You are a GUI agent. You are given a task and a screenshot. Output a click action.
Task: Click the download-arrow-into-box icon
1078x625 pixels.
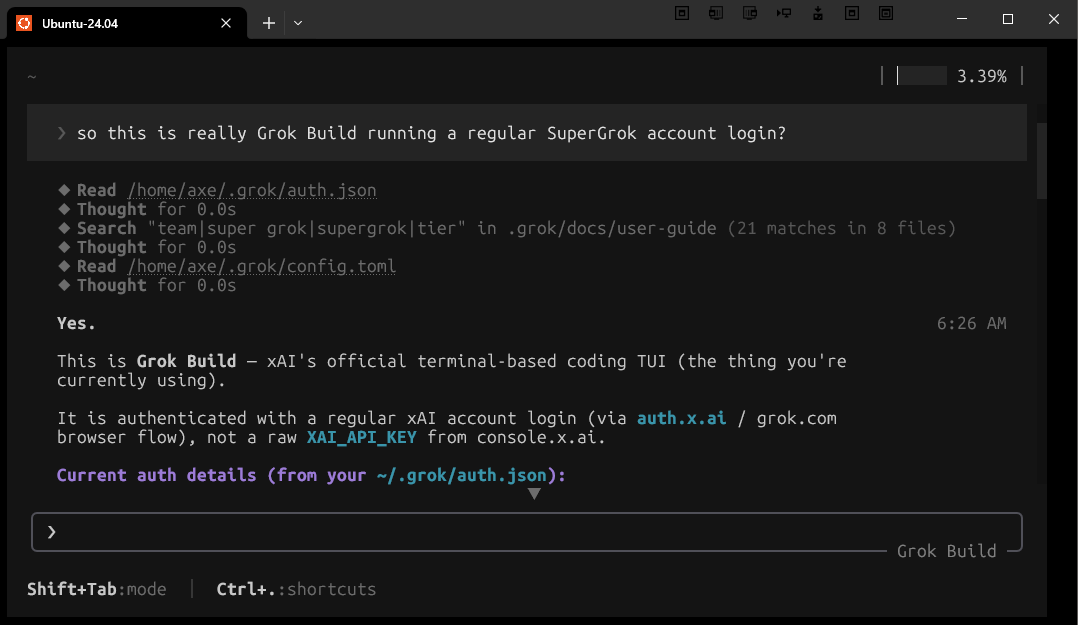817,13
